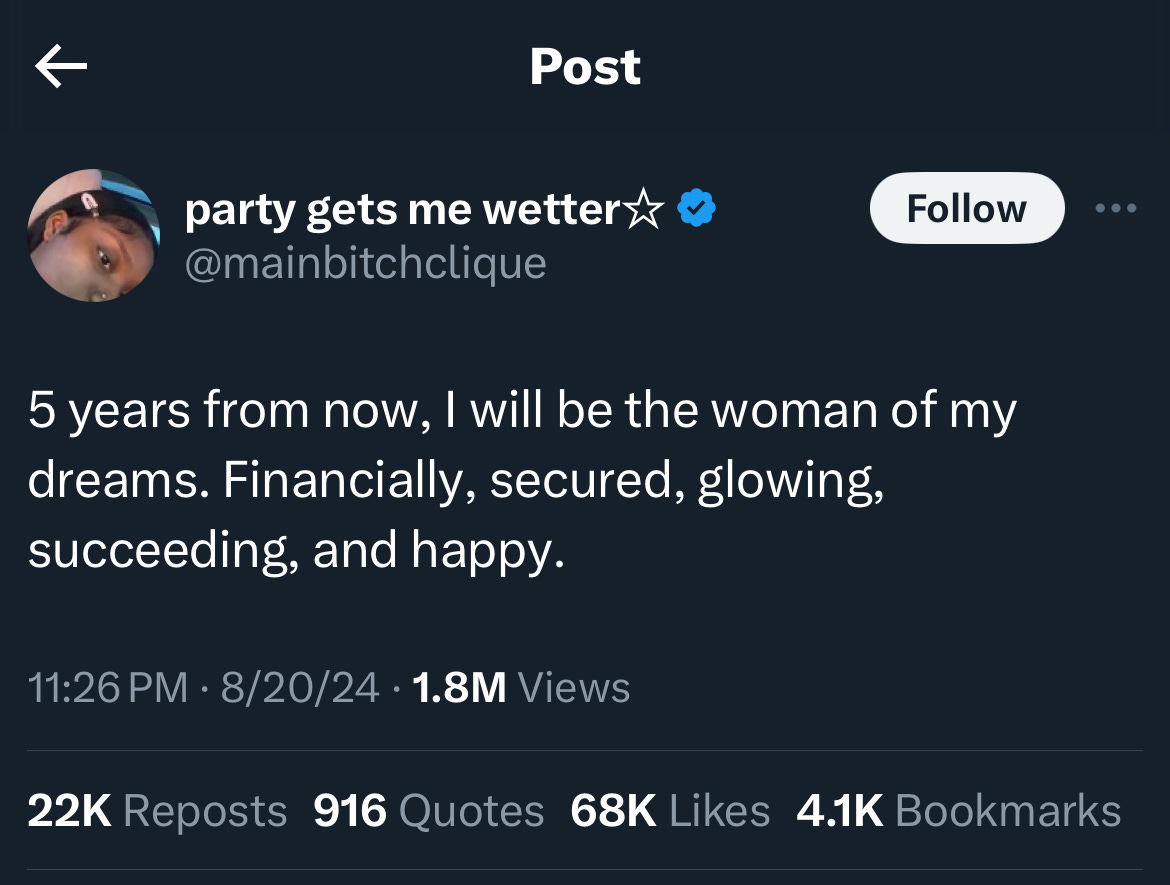The image size is (1170, 885).
Task: Tap the 8/20/24 post date
Action: [x=300, y=687]
